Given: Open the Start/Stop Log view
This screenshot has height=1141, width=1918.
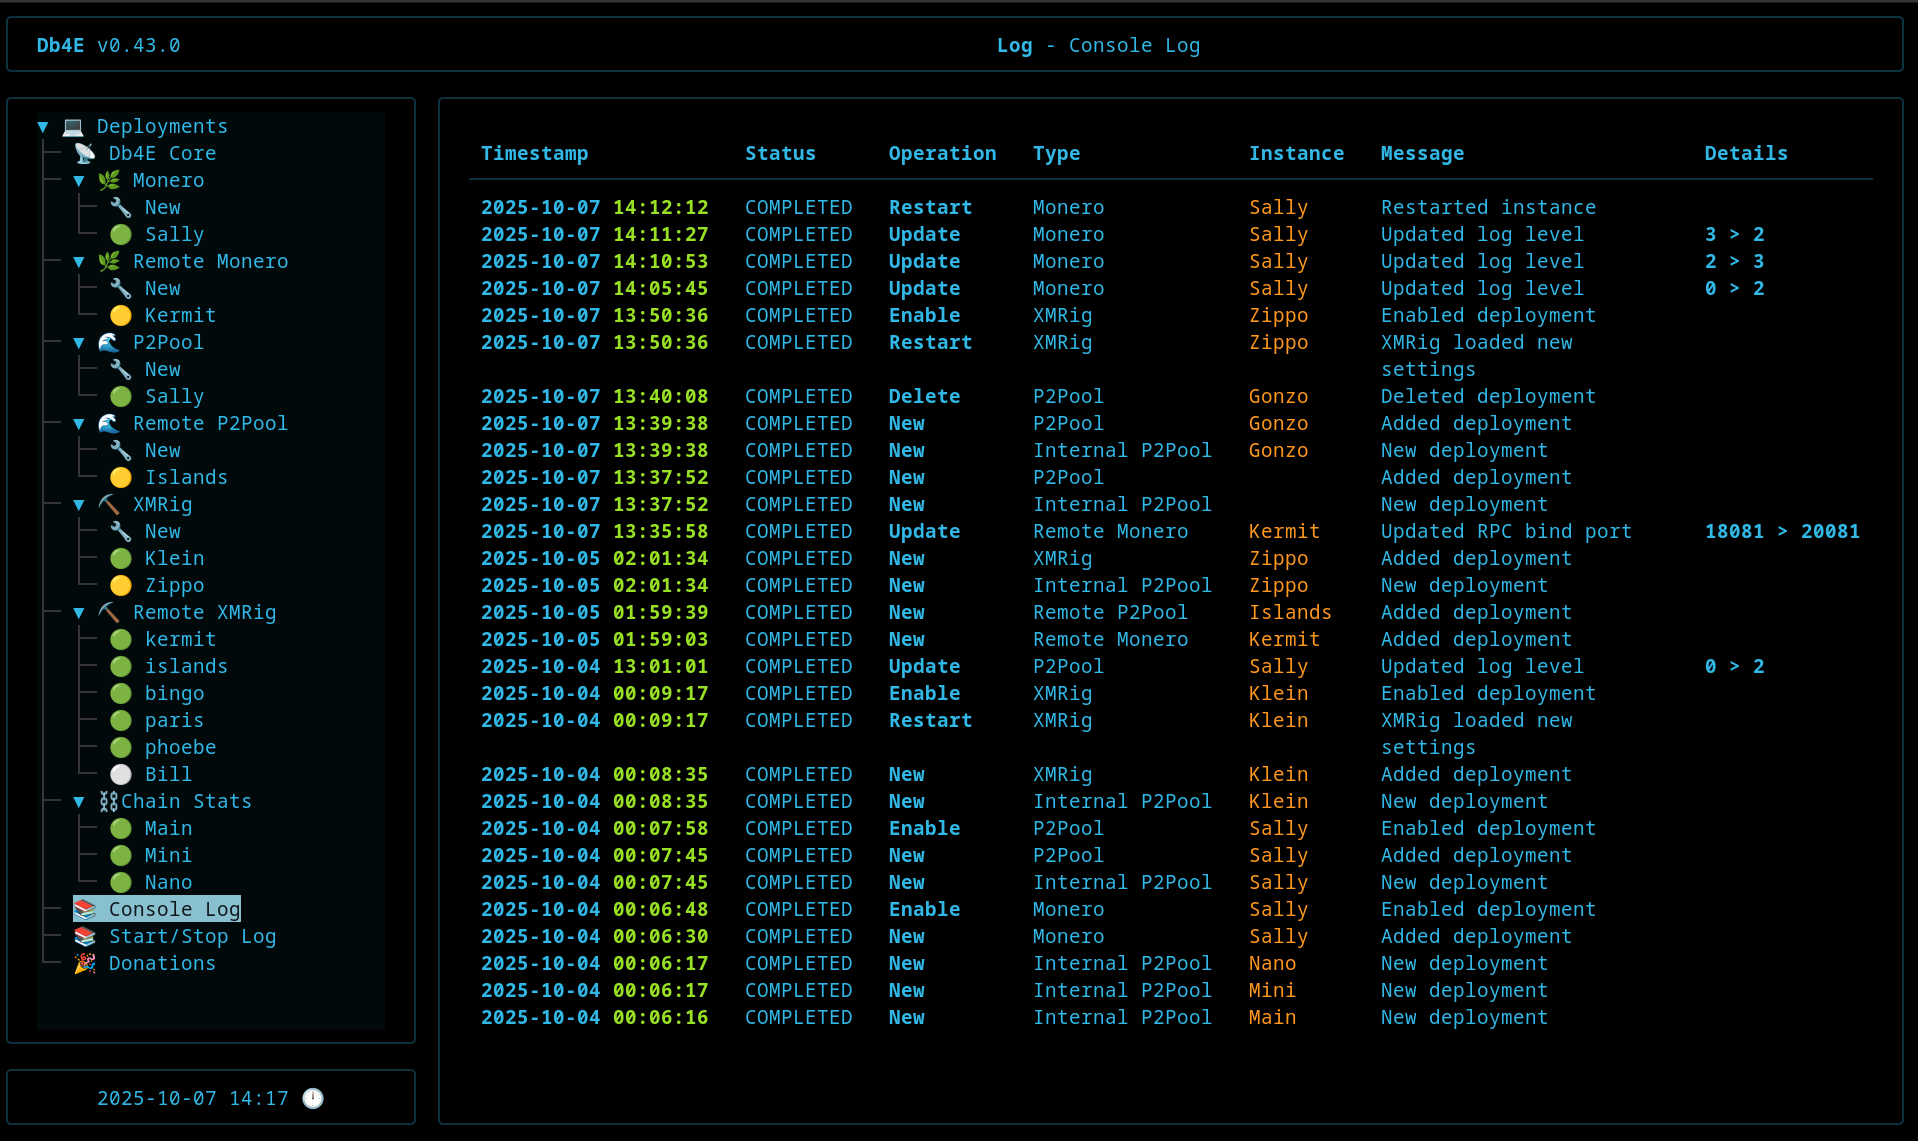Looking at the screenshot, I should tap(192, 936).
